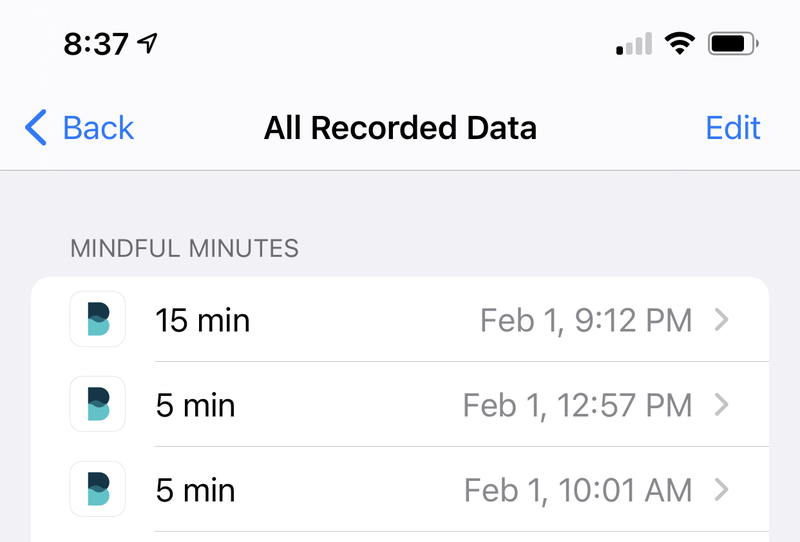Tap the location arrow icon in the status bar
The width and height of the screenshot is (800, 542).
click(x=147, y=43)
